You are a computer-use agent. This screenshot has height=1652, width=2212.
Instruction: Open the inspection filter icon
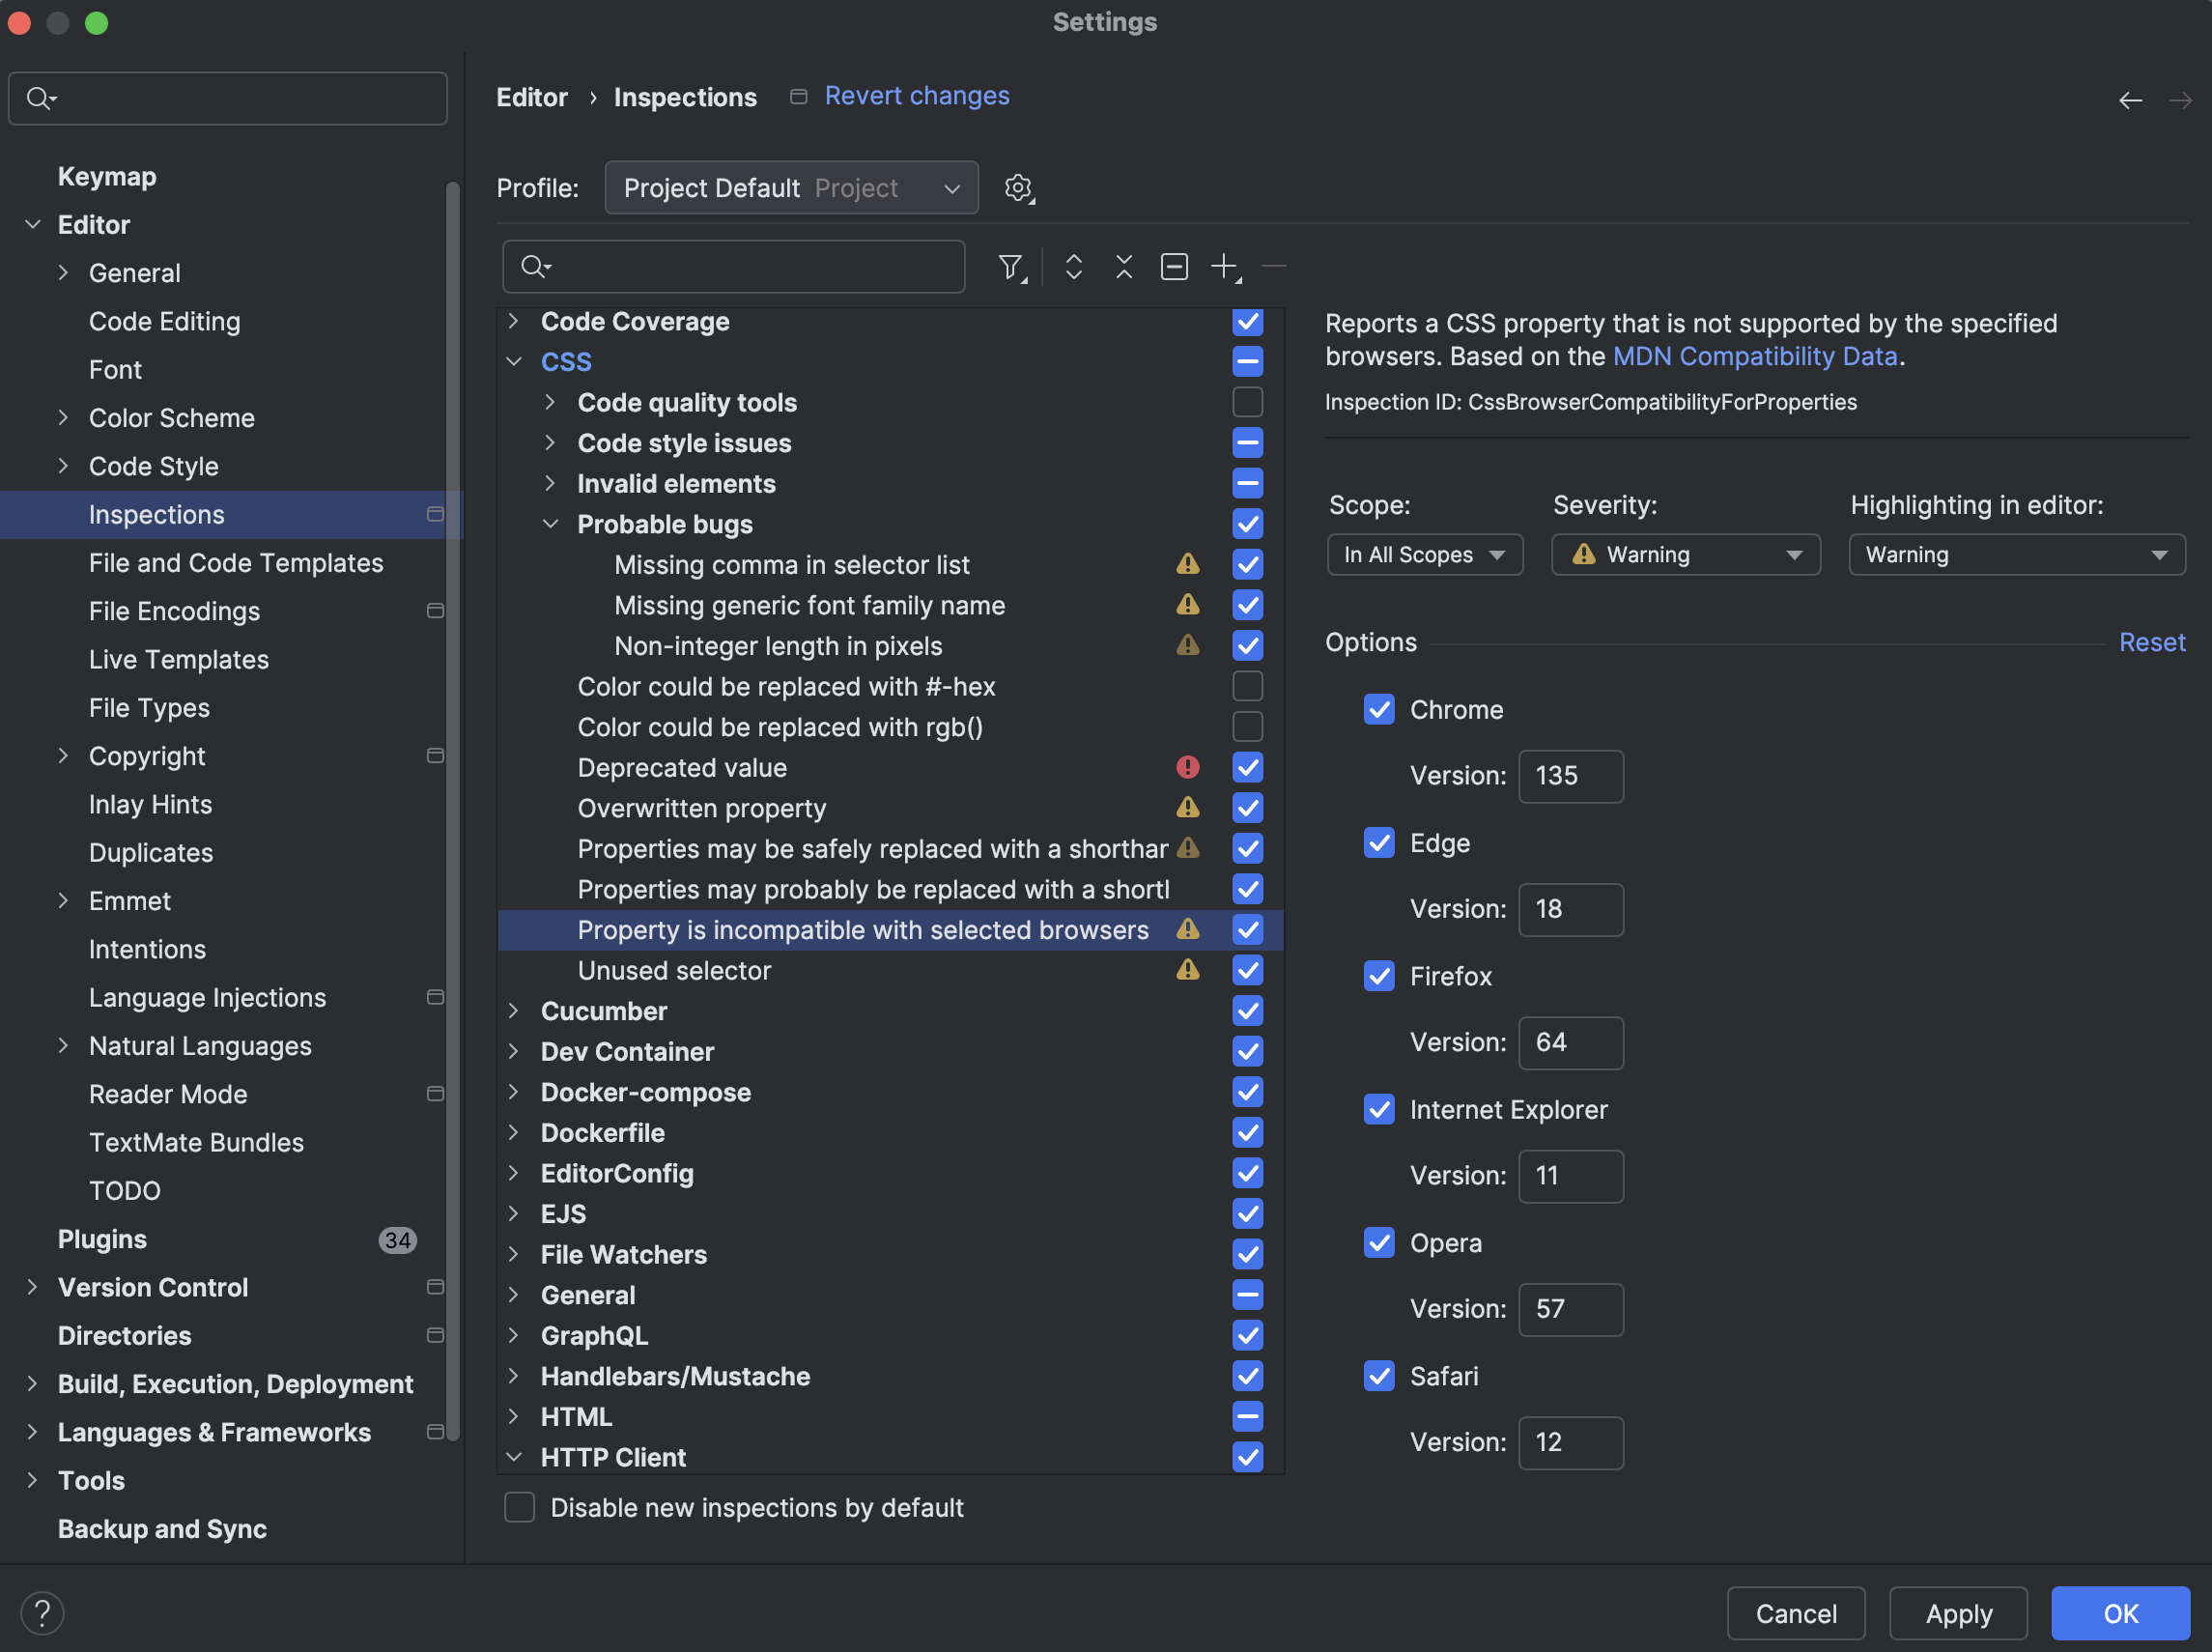(1010, 267)
